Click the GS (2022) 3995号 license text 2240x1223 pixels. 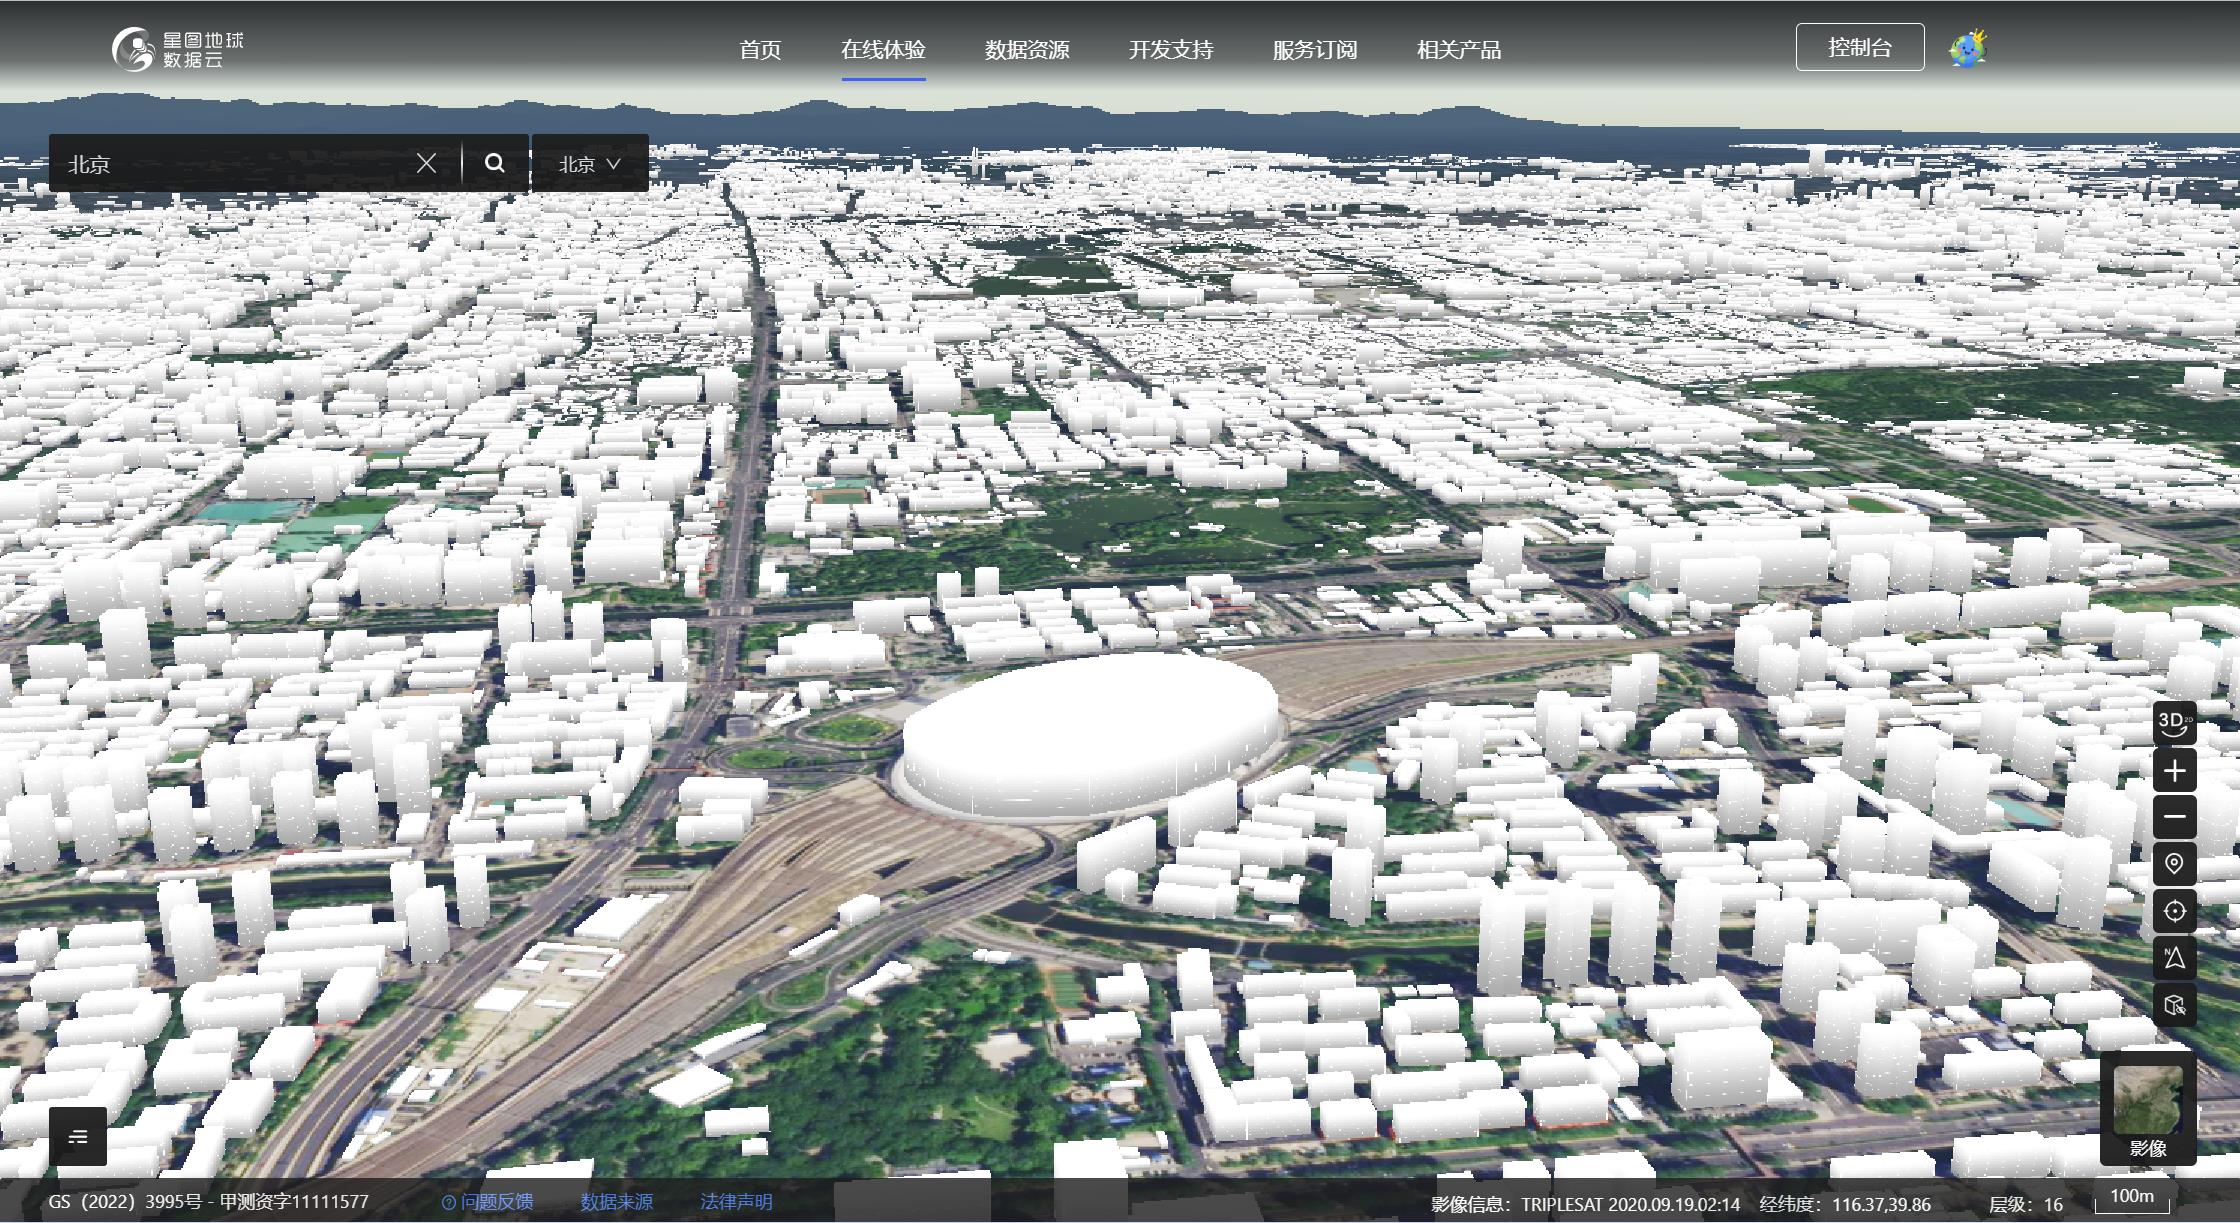point(208,1202)
